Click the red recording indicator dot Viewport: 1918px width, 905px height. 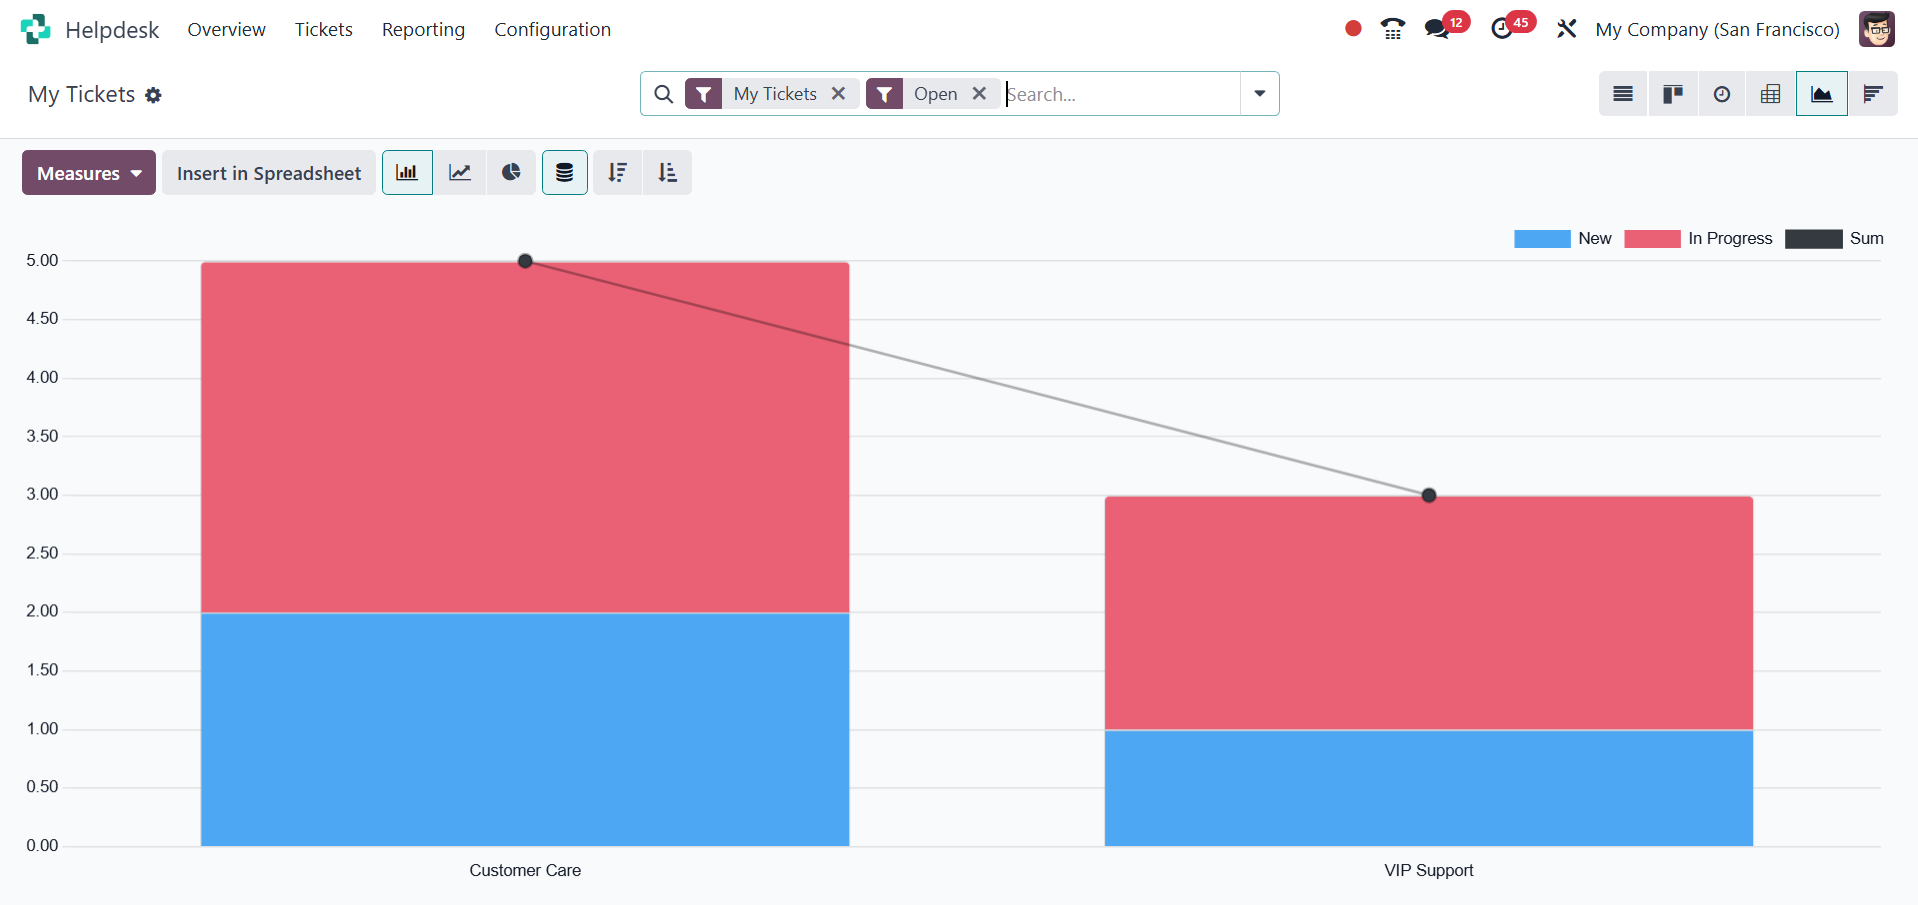click(x=1353, y=29)
